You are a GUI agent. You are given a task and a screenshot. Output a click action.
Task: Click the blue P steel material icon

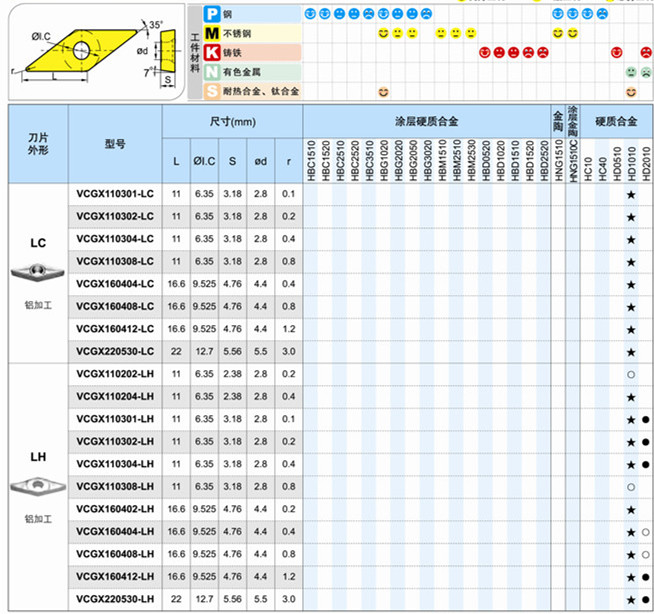point(212,14)
